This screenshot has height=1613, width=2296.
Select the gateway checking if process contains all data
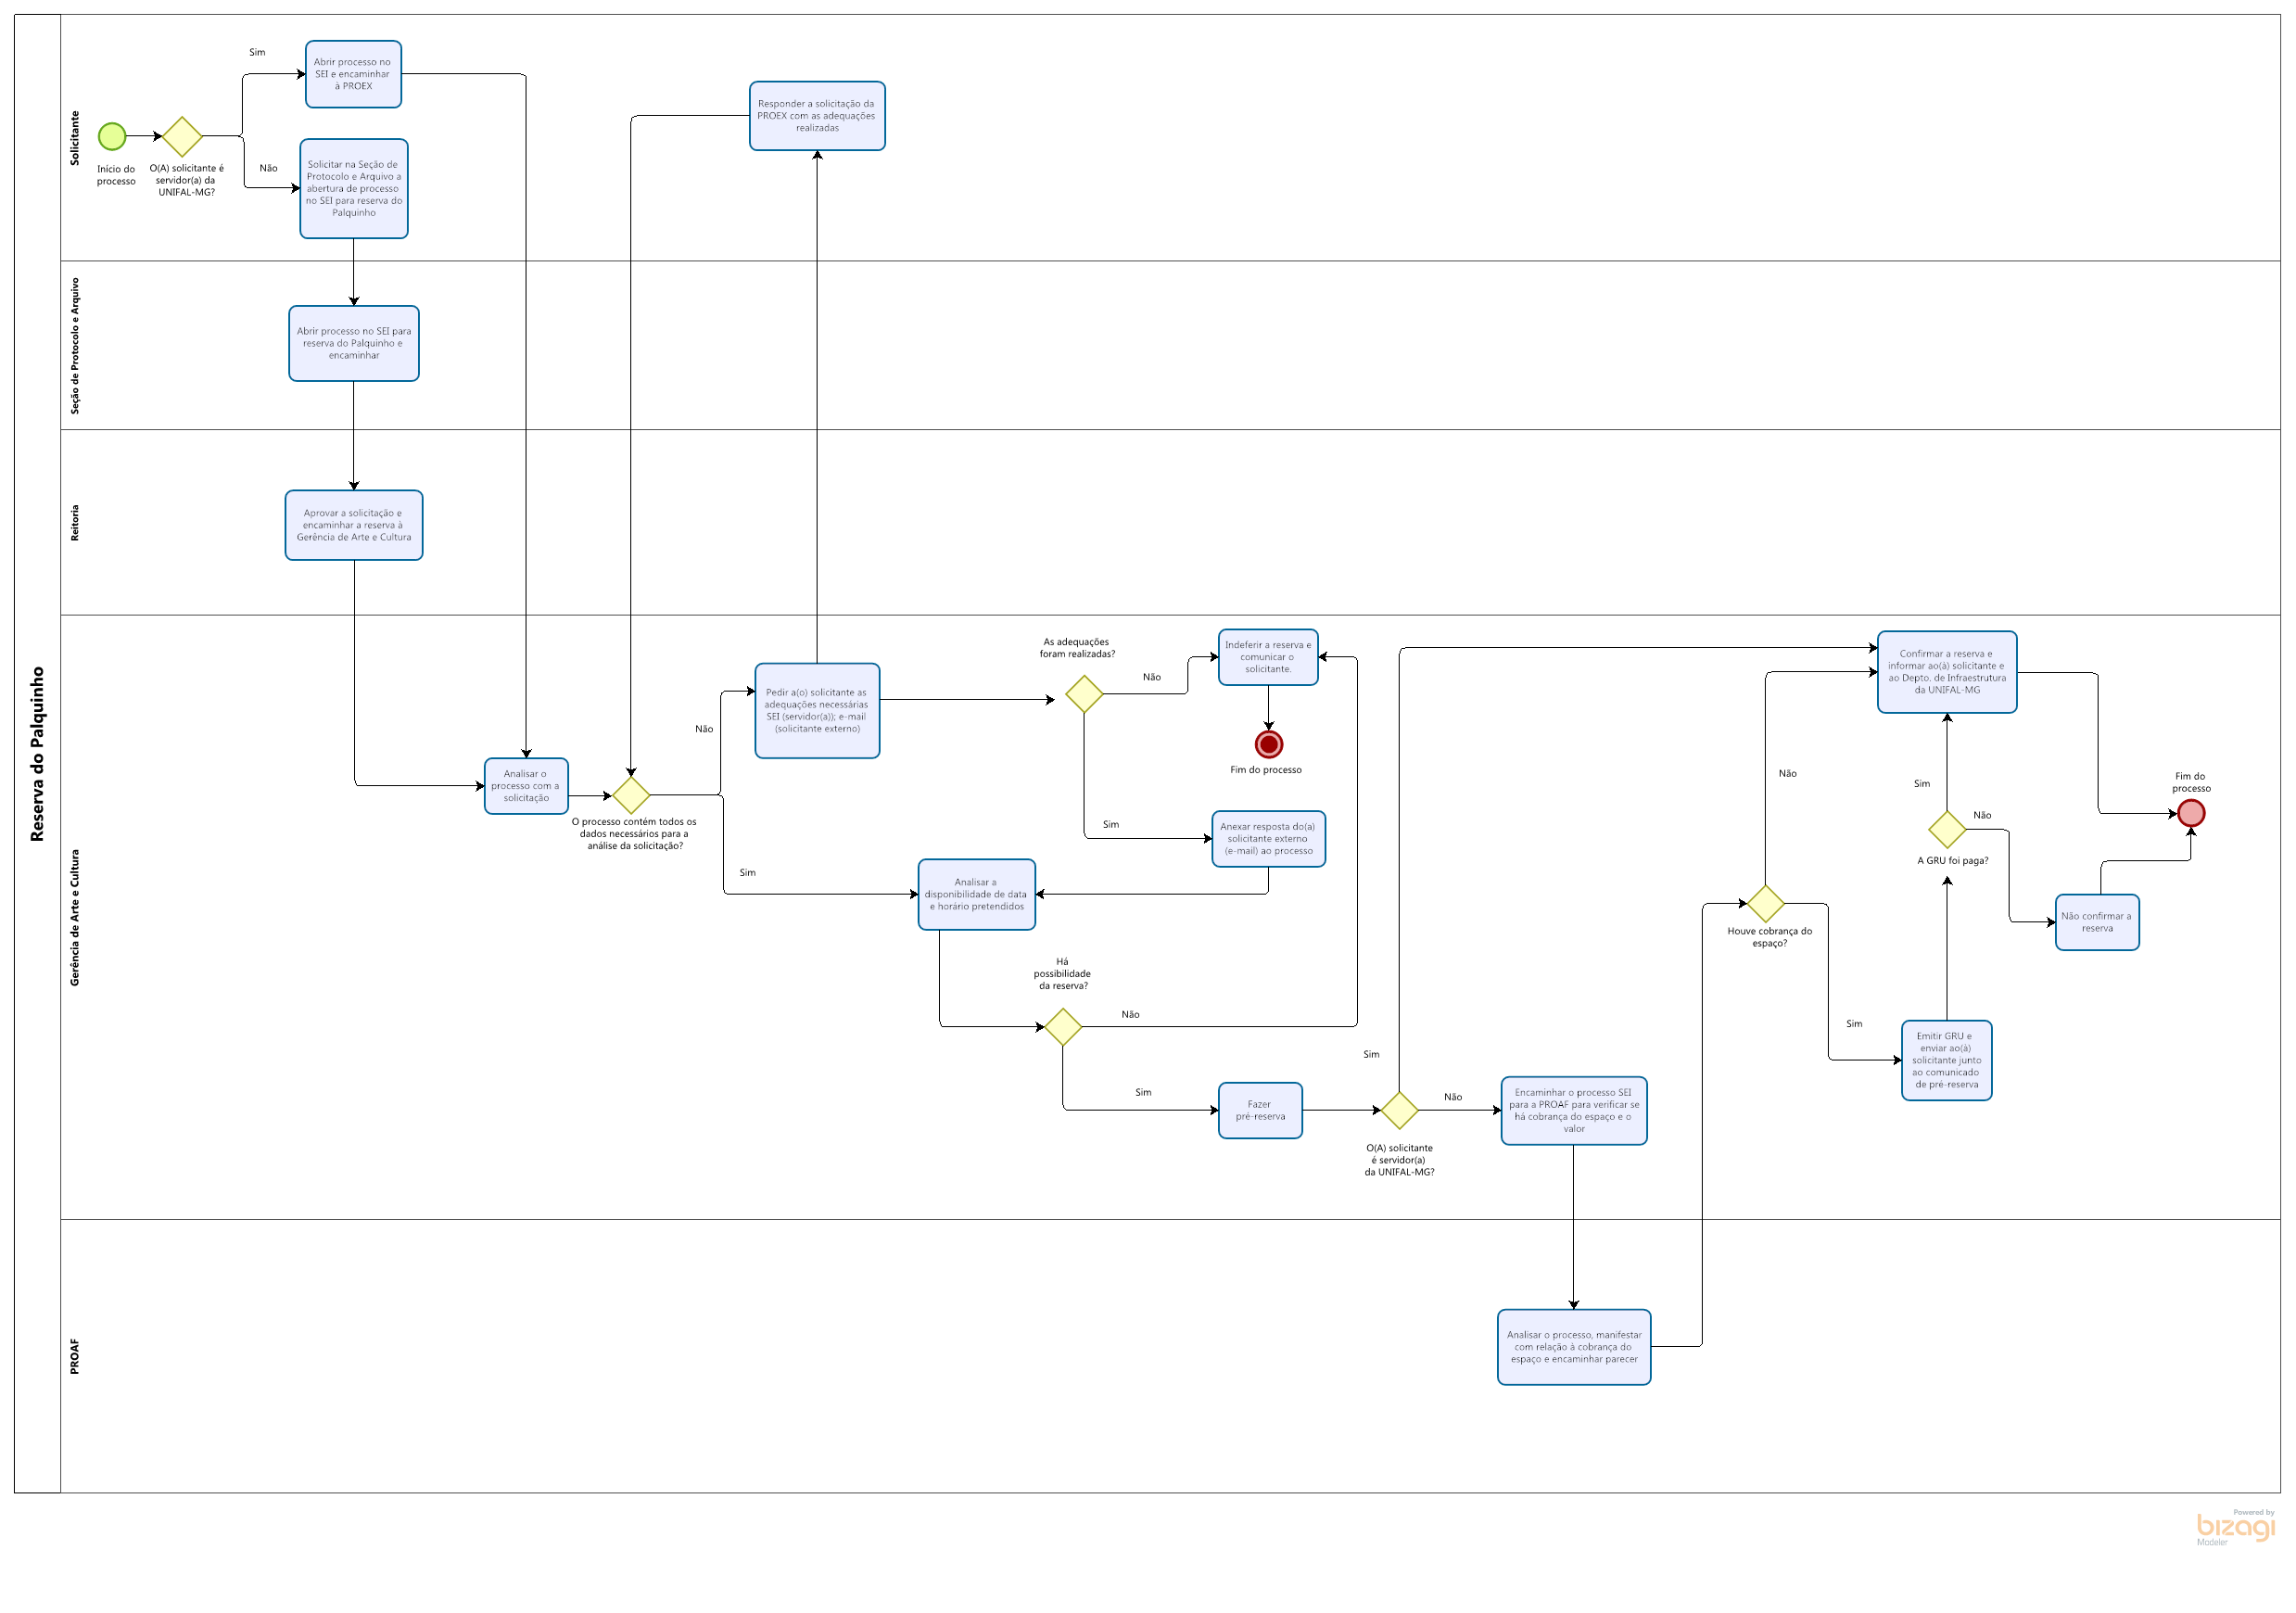(631, 795)
